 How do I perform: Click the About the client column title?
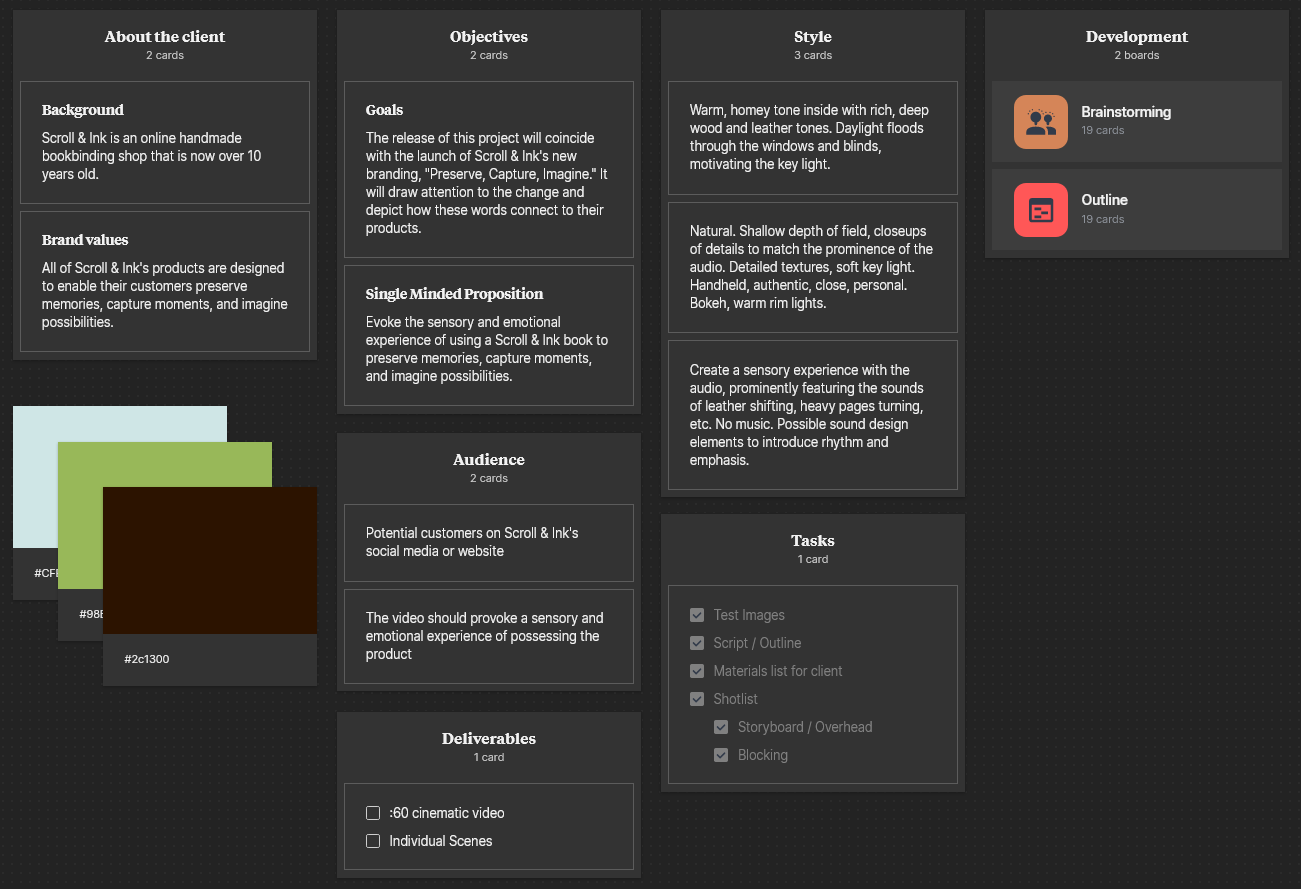point(165,37)
